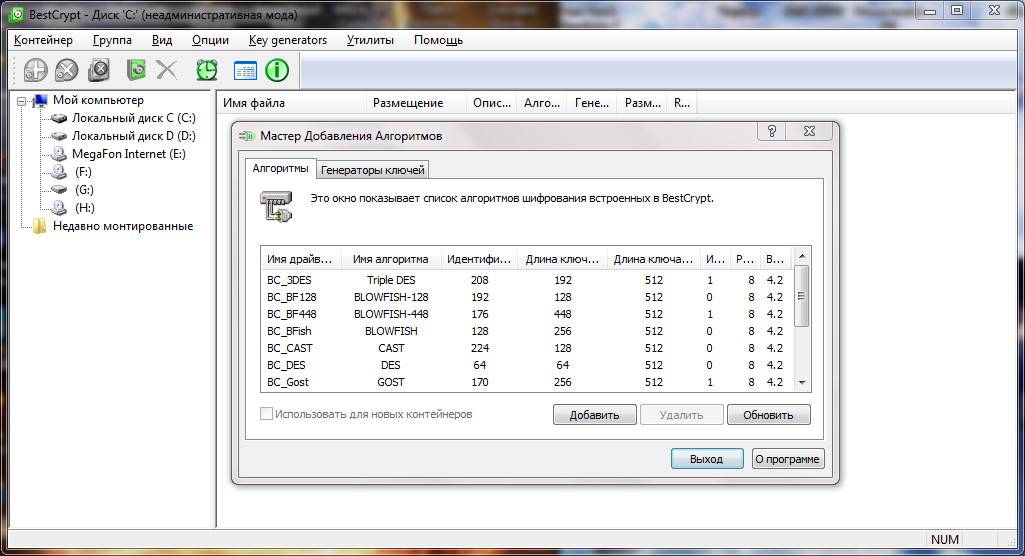This screenshot has width=1025, height=556.
Task: Select the BC_Gost row
Action: (527, 382)
